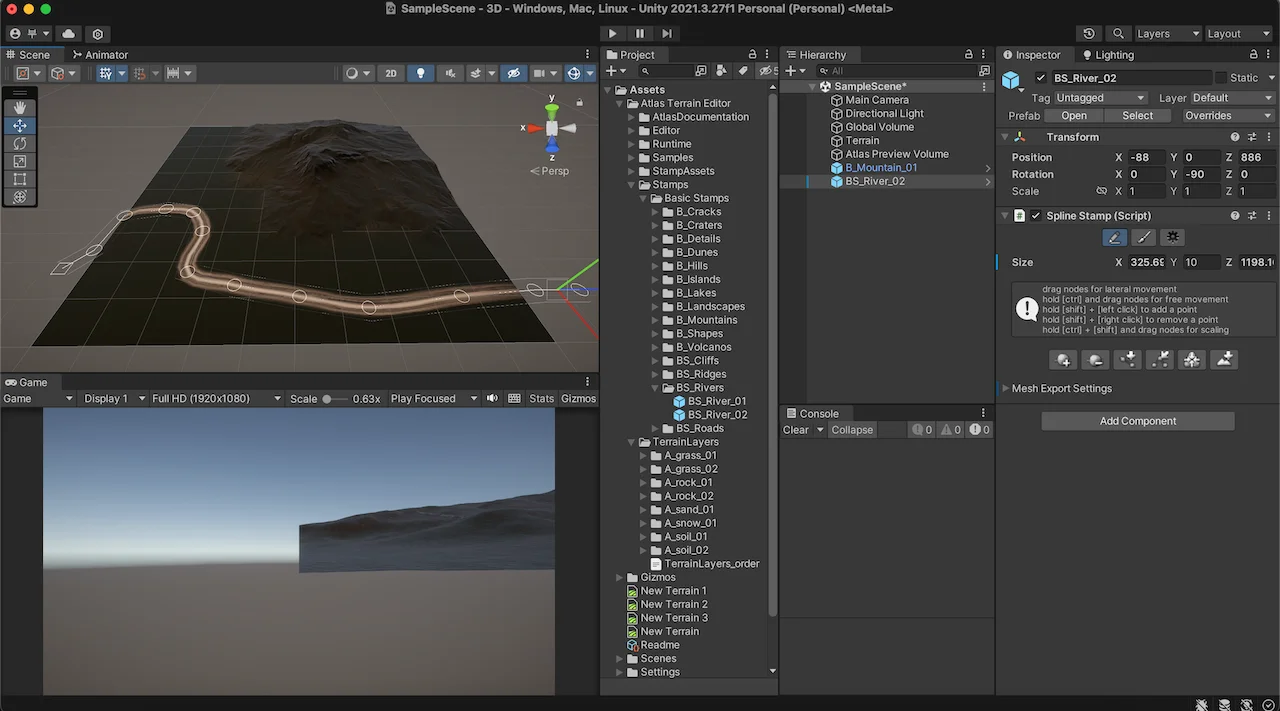Adjust the Game view Scale slider
Viewport: 1280px width, 711px height.
(334, 398)
